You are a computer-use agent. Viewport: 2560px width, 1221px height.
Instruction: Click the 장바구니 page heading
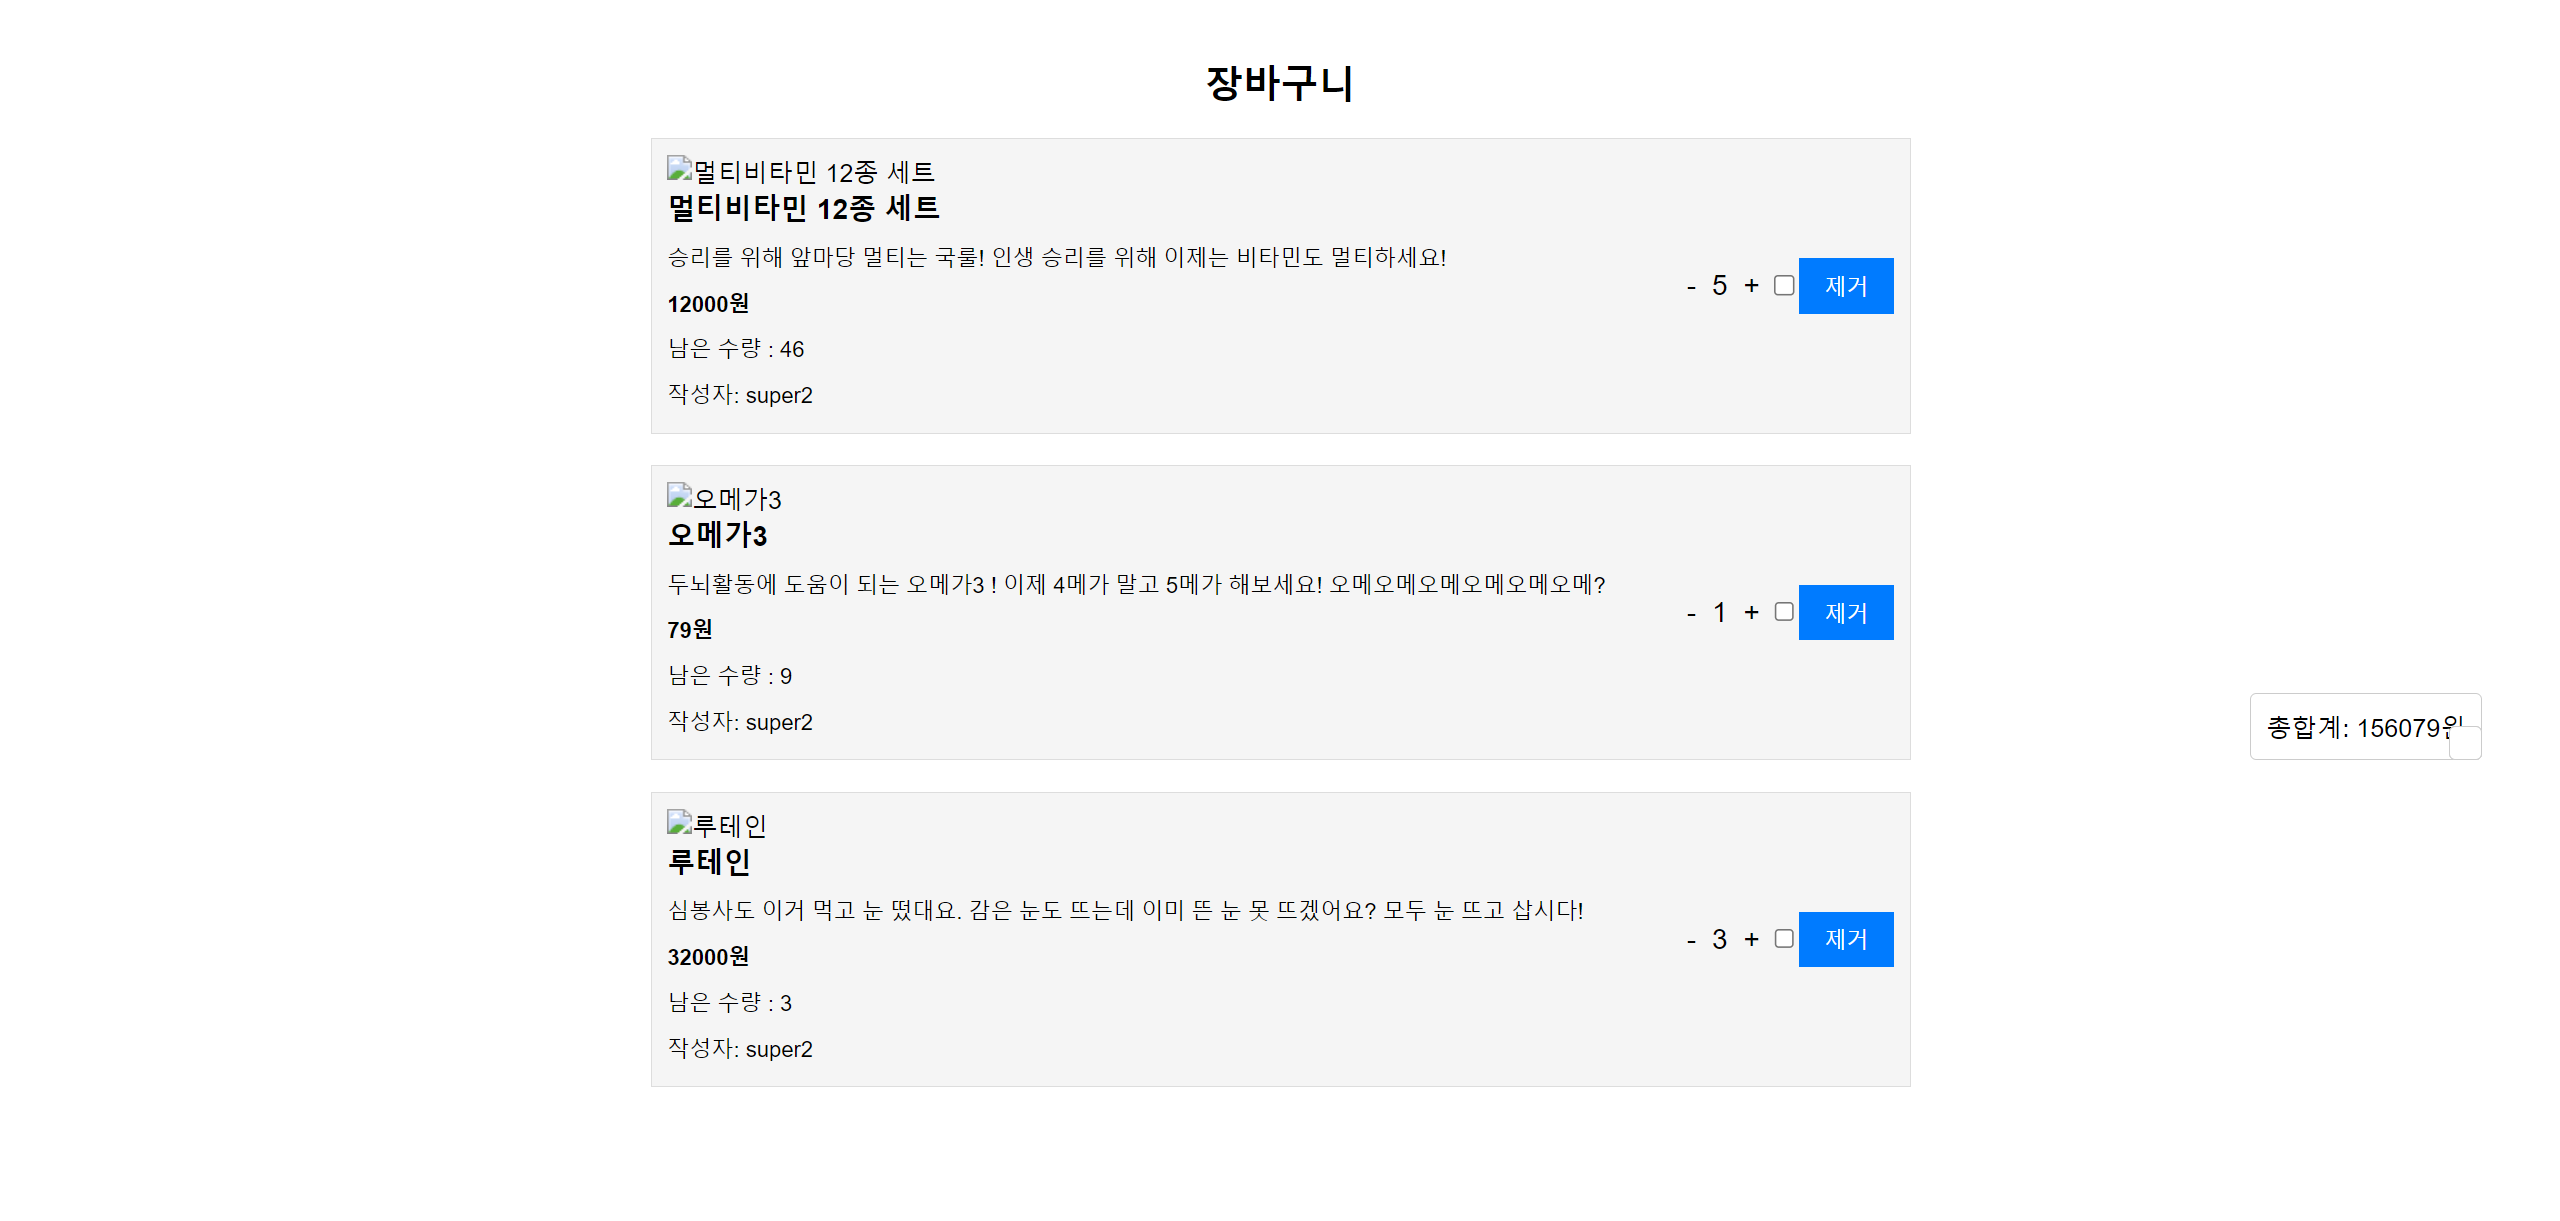tap(1279, 83)
